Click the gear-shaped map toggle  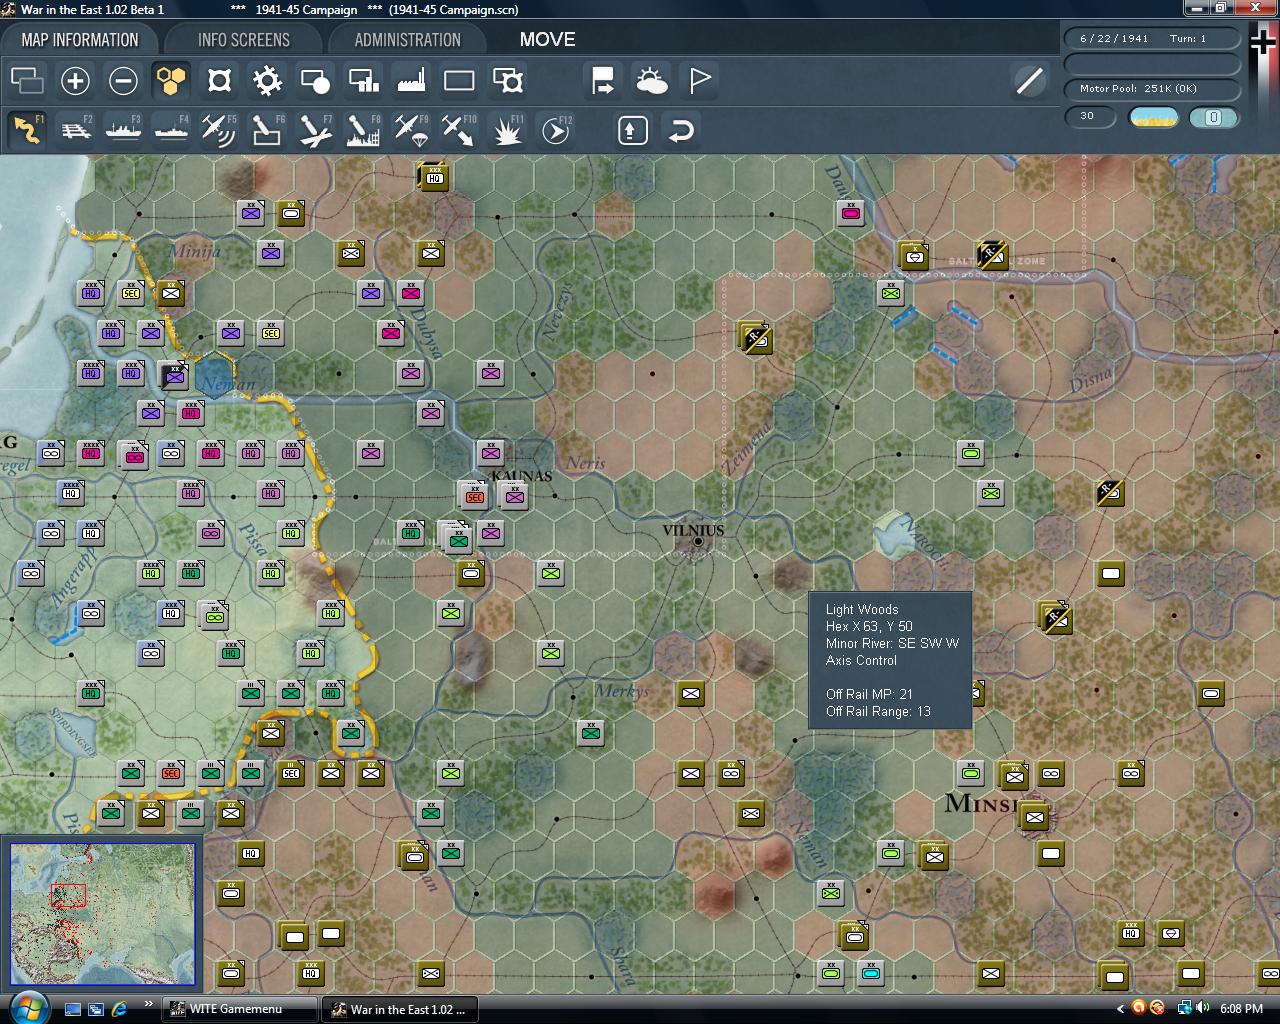[267, 80]
